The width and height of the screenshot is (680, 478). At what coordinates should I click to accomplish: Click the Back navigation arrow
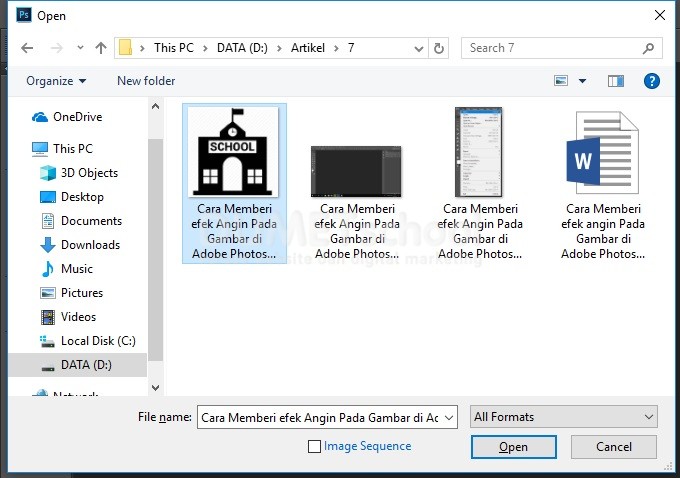click(27, 48)
